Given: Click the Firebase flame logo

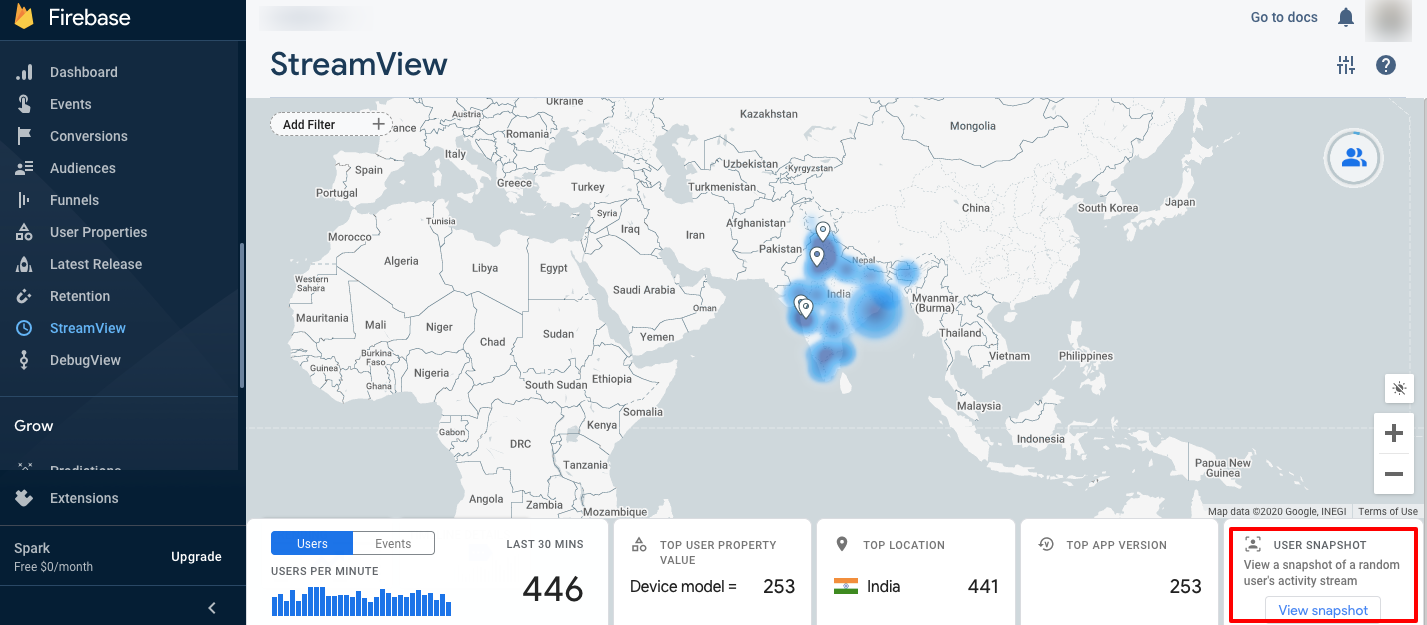Looking at the screenshot, I should [x=24, y=17].
